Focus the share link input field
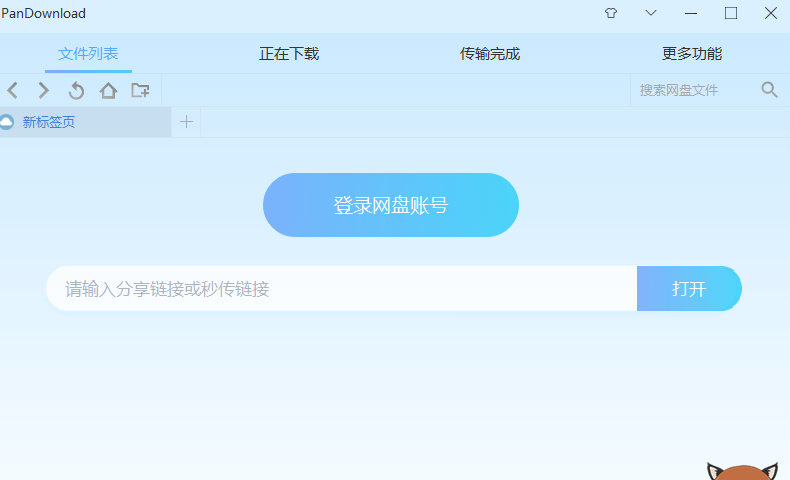790x480 pixels. tap(342, 289)
